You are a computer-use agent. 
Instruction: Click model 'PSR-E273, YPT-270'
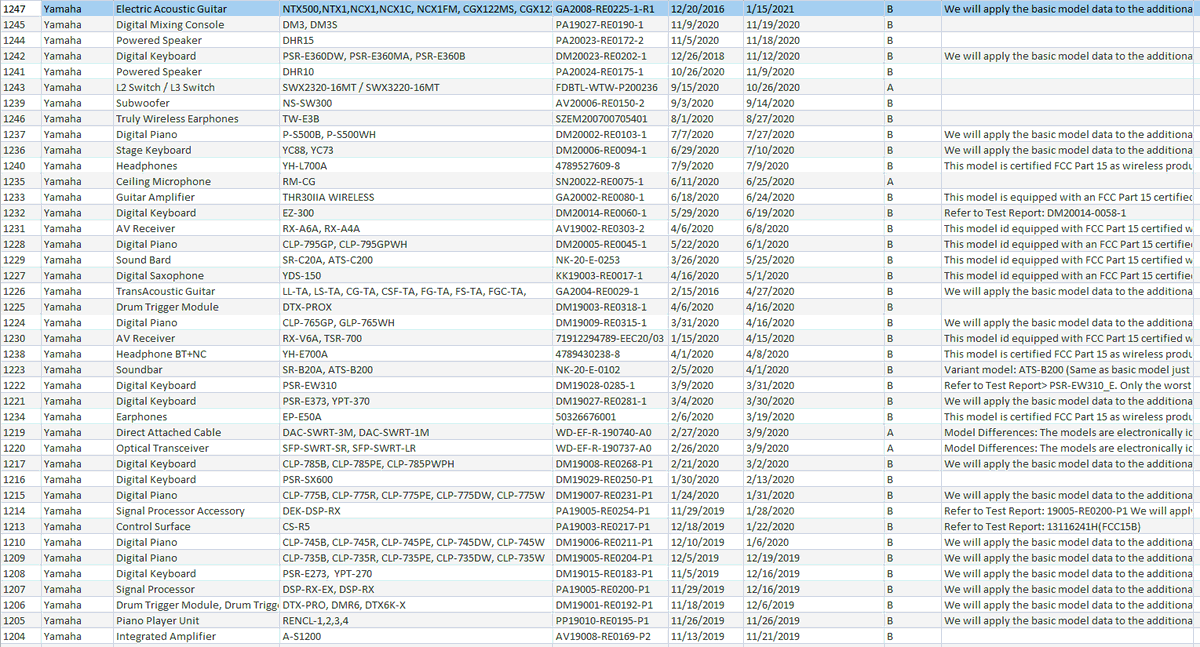point(415,574)
